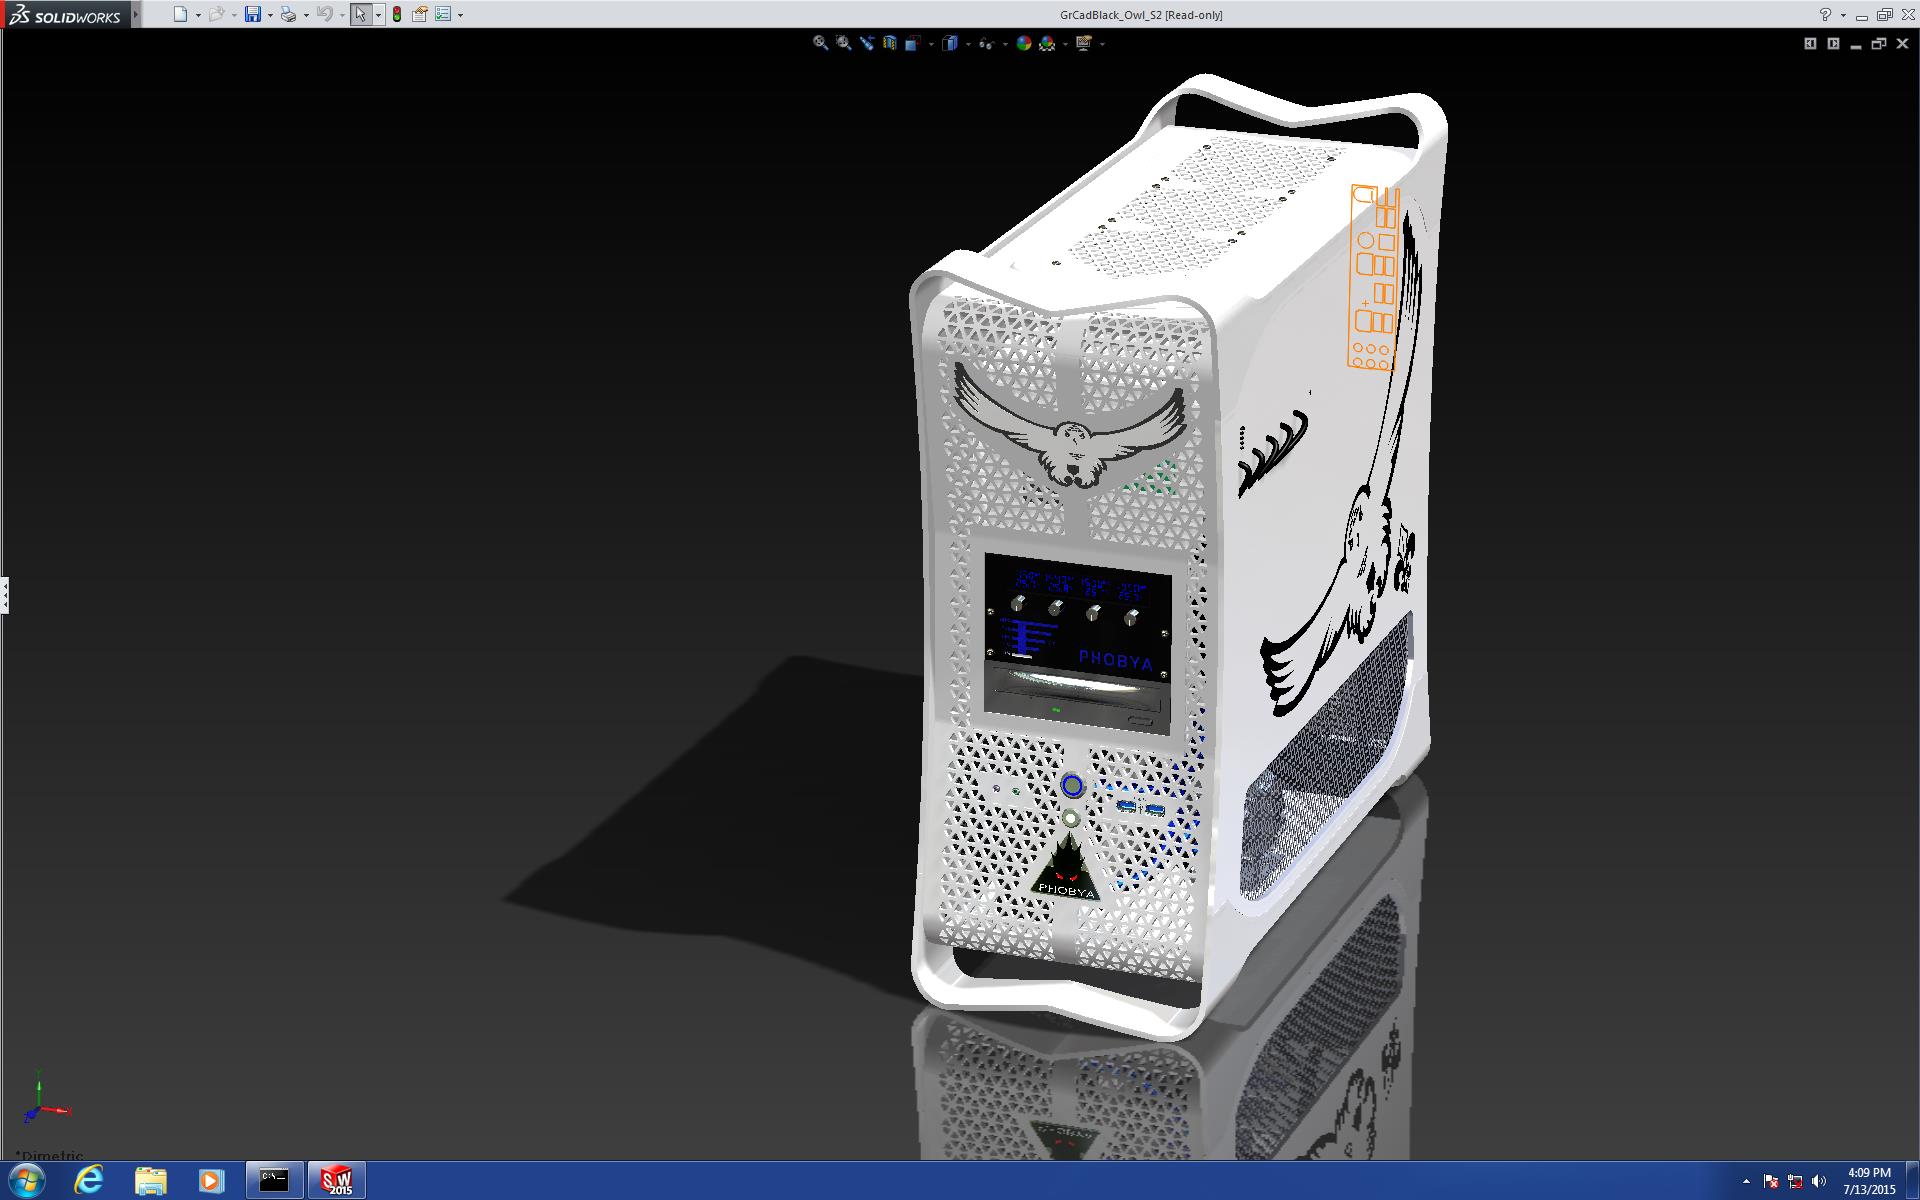Click the left panel expand handle
Screen dimensions: 1920x1200
pyautogui.click(x=5, y=595)
